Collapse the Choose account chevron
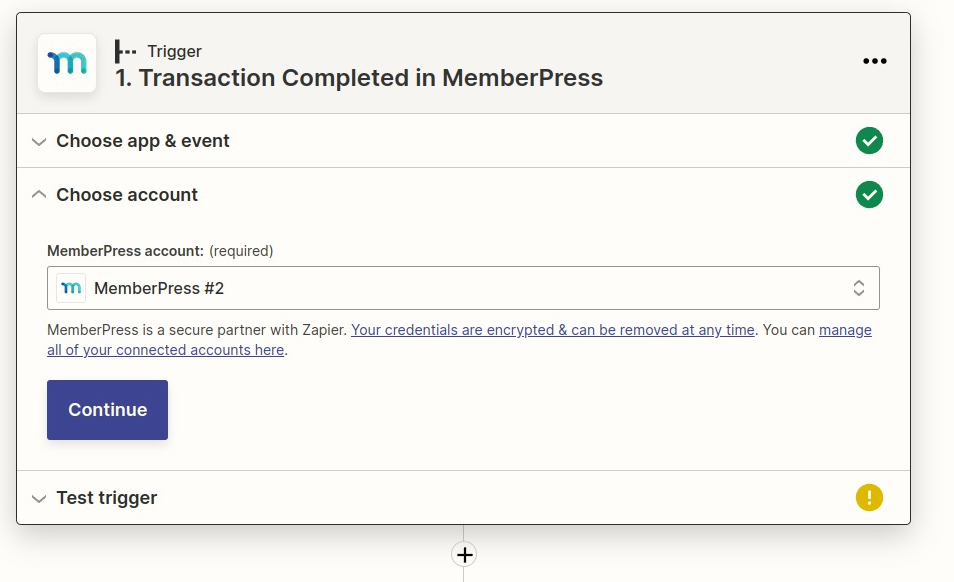The image size is (954, 582). [x=39, y=195]
